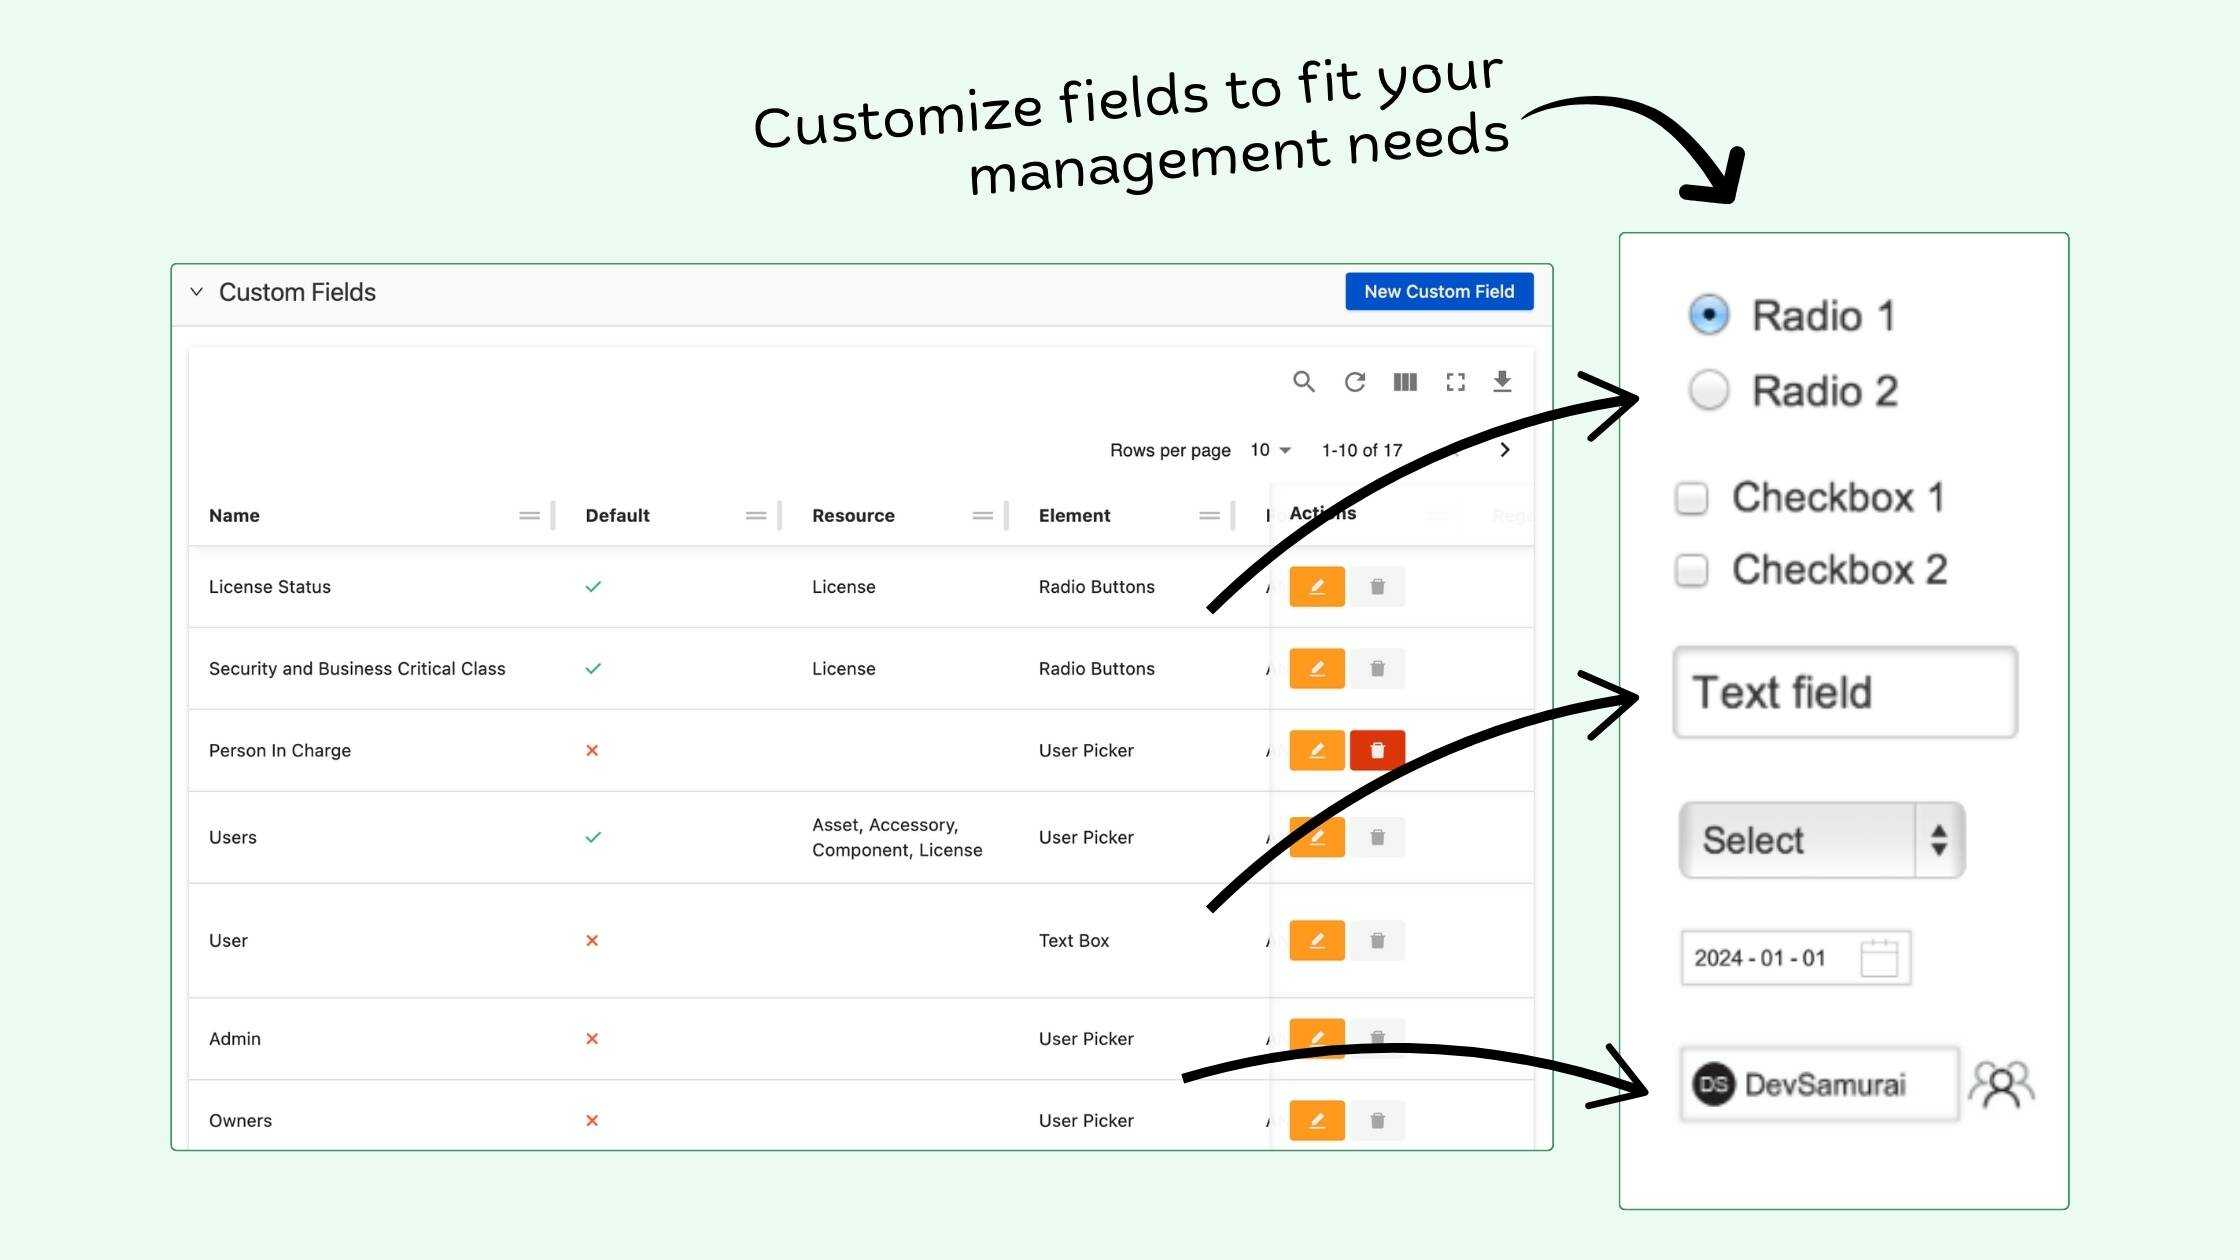The height and width of the screenshot is (1260, 2240).
Task: Toggle full screen table view icon
Action: [1455, 382]
